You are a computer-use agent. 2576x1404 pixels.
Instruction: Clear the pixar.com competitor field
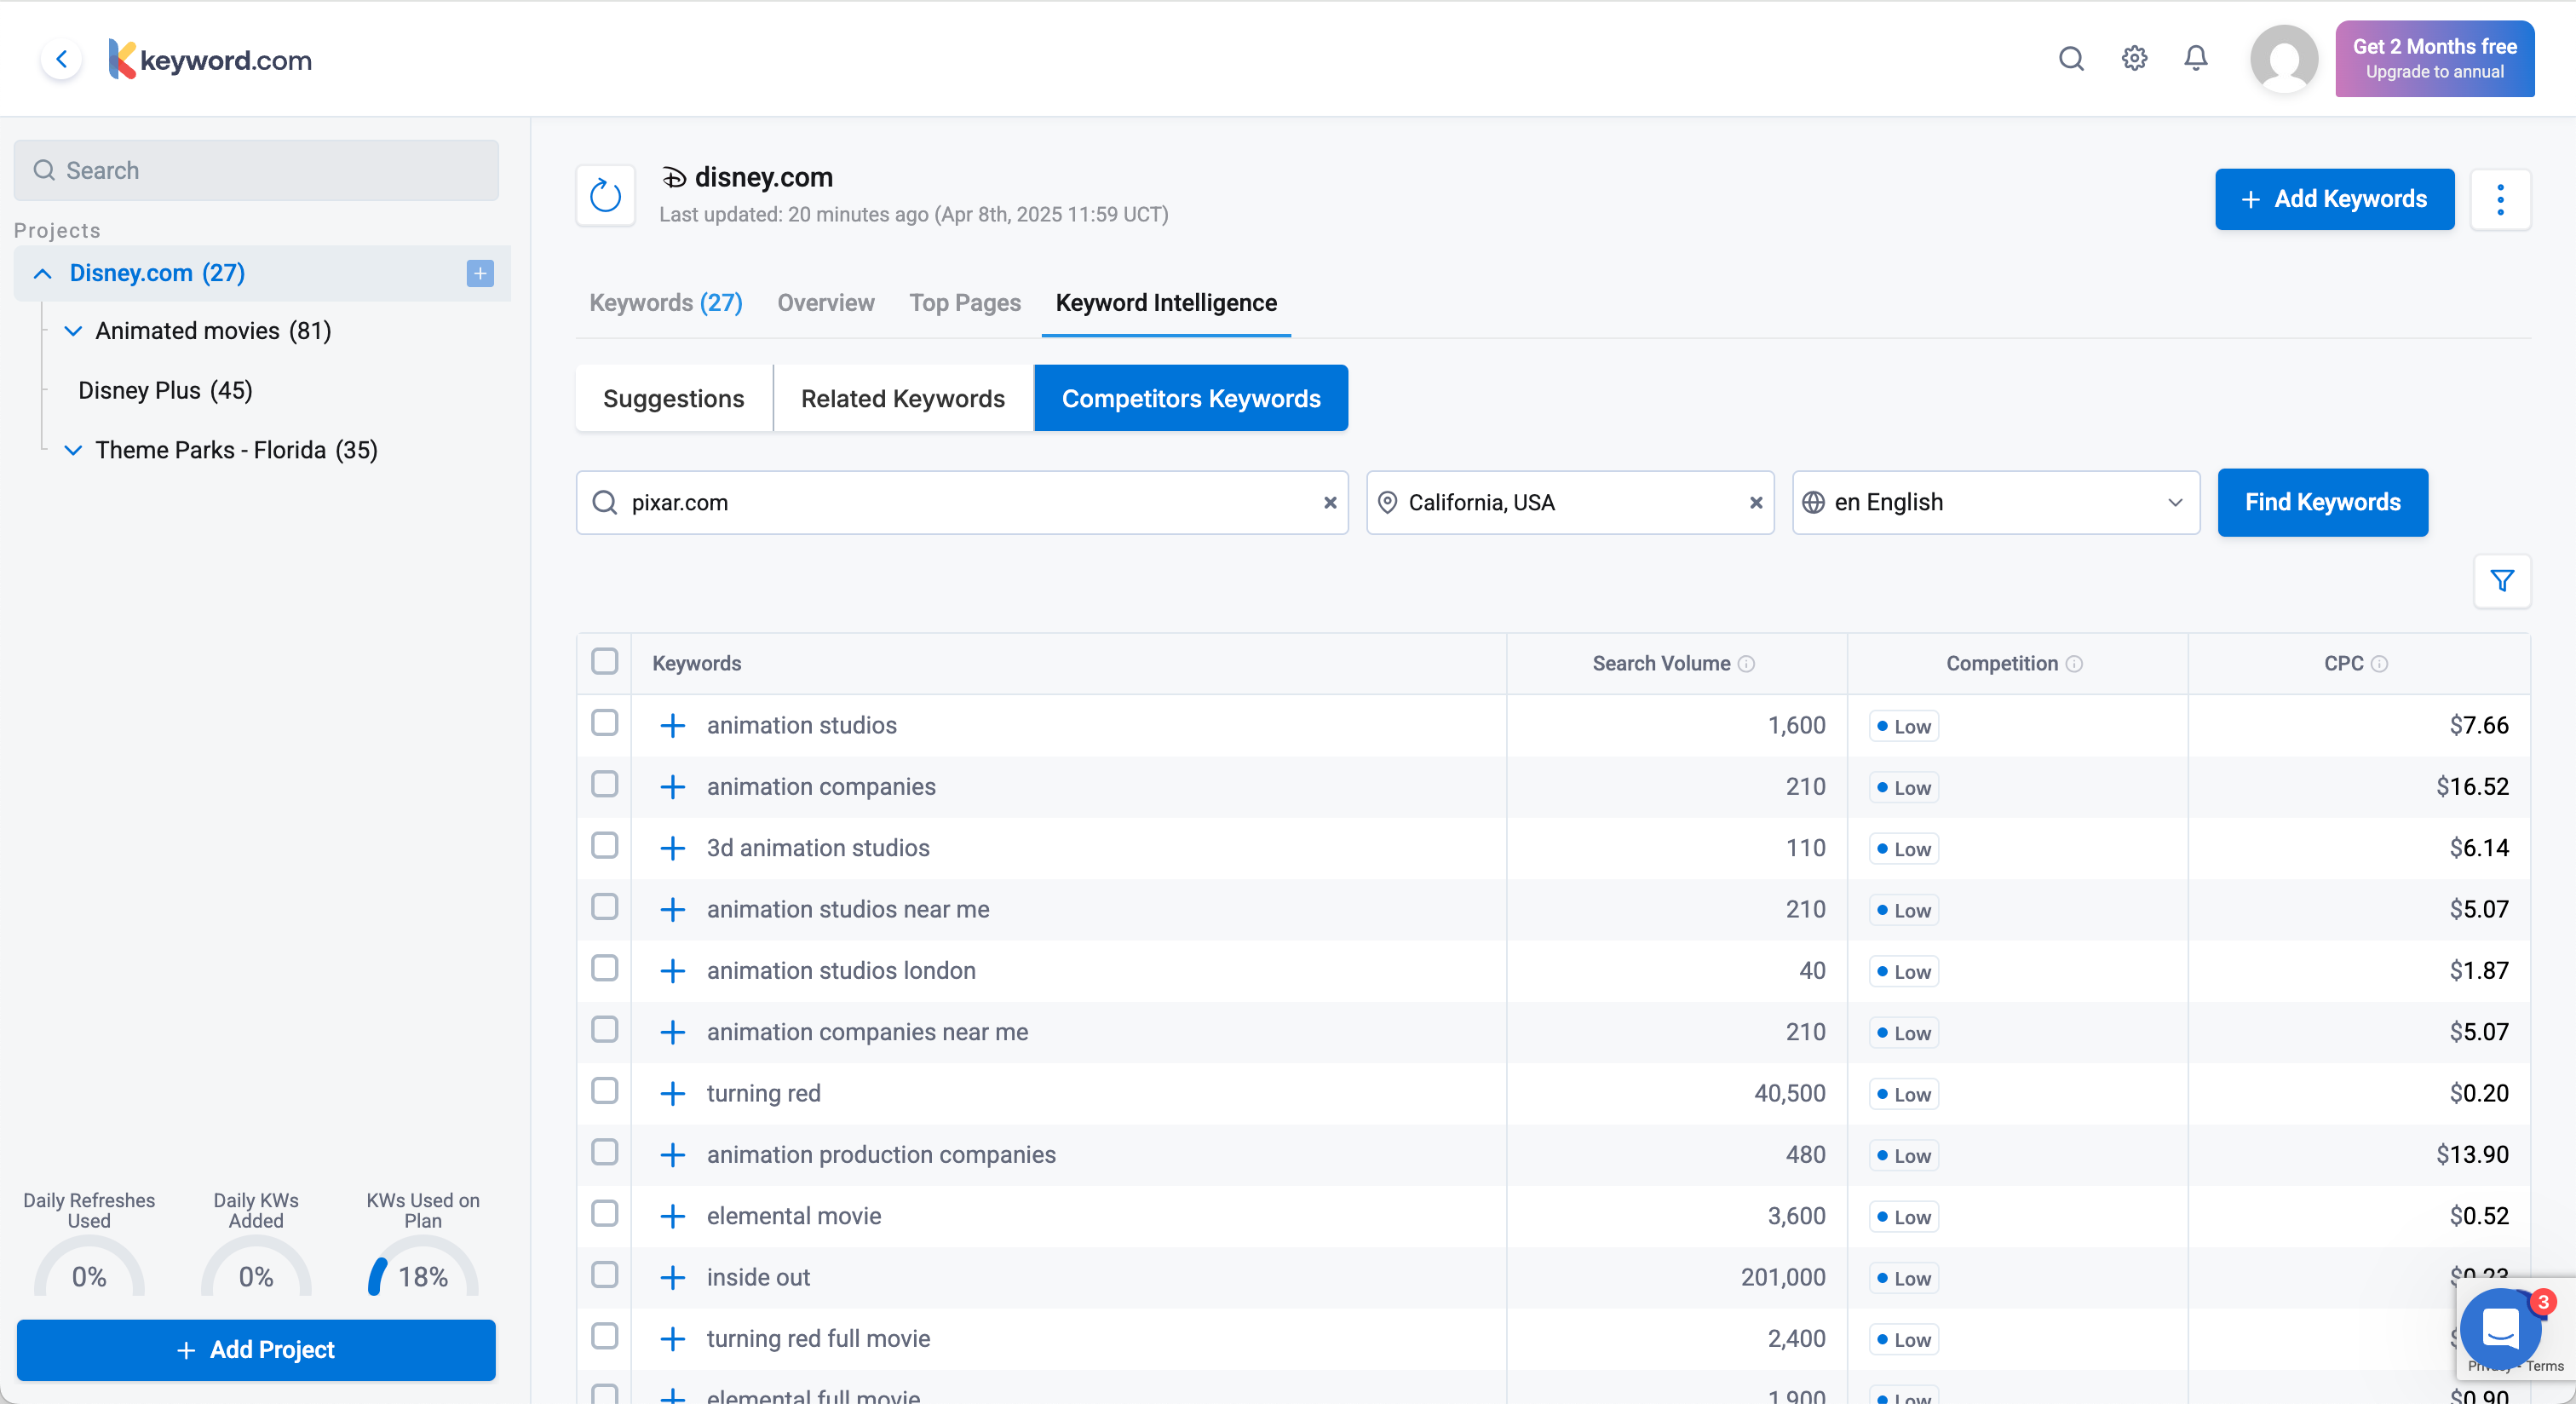pyautogui.click(x=1330, y=503)
